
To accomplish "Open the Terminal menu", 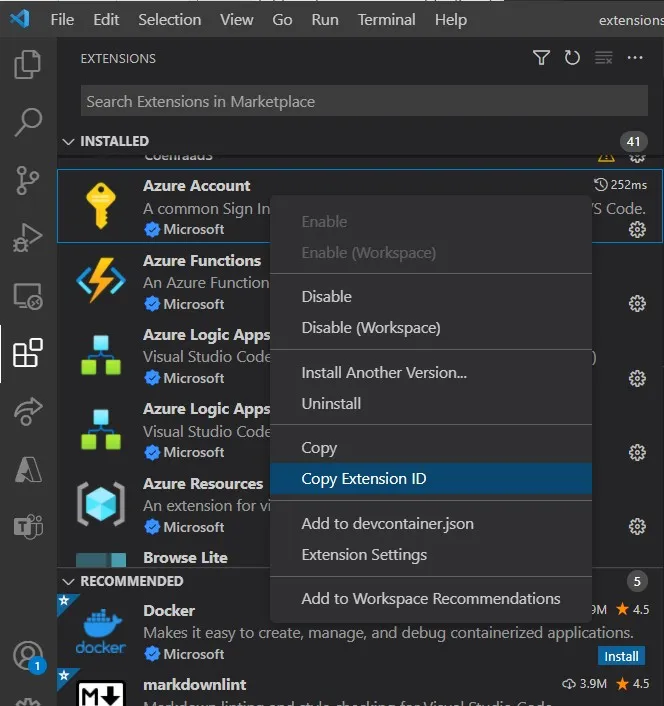I will point(387,20).
